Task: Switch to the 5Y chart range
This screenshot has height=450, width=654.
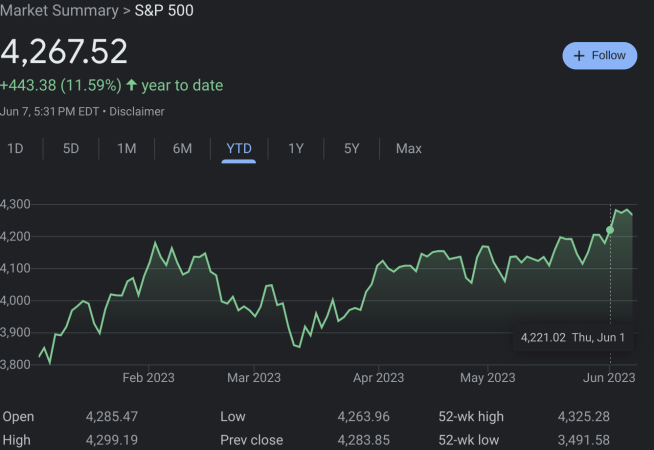Action: (x=352, y=148)
